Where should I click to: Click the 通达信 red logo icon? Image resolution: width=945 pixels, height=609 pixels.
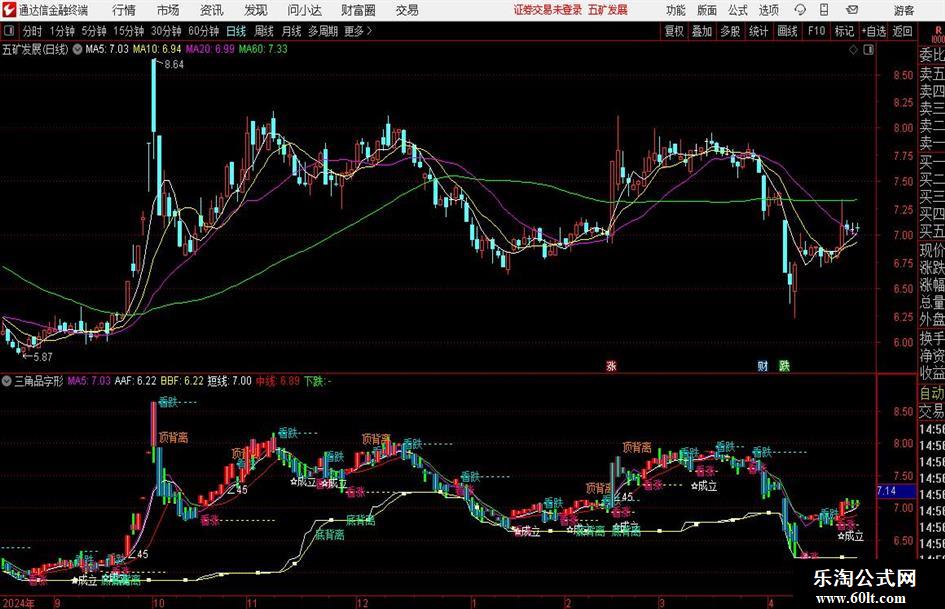tap(8, 10)
